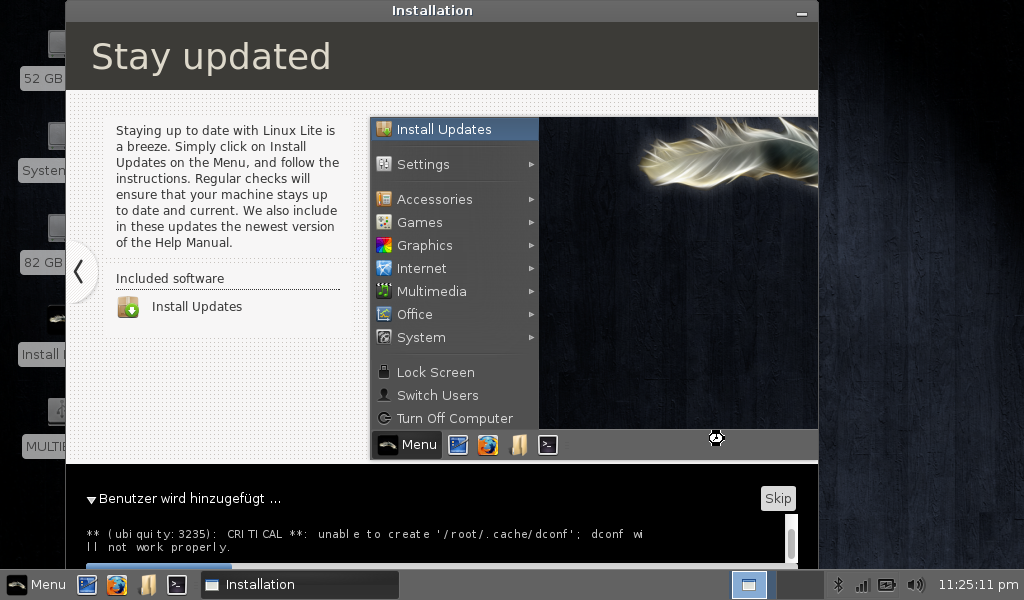Switch to the first workspace in pager
The height and width of the screenshot is (600, 1024).
749,585
